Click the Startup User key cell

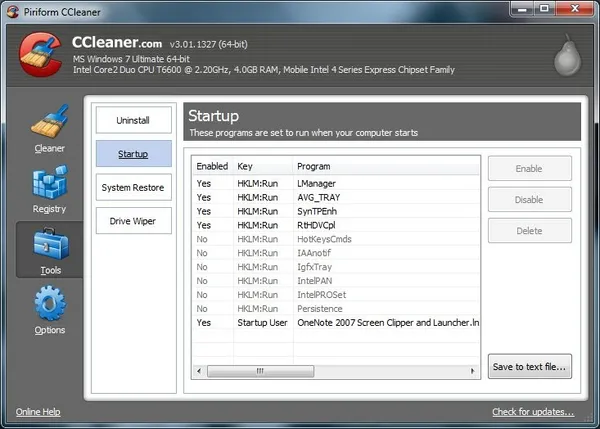[262, 323]
